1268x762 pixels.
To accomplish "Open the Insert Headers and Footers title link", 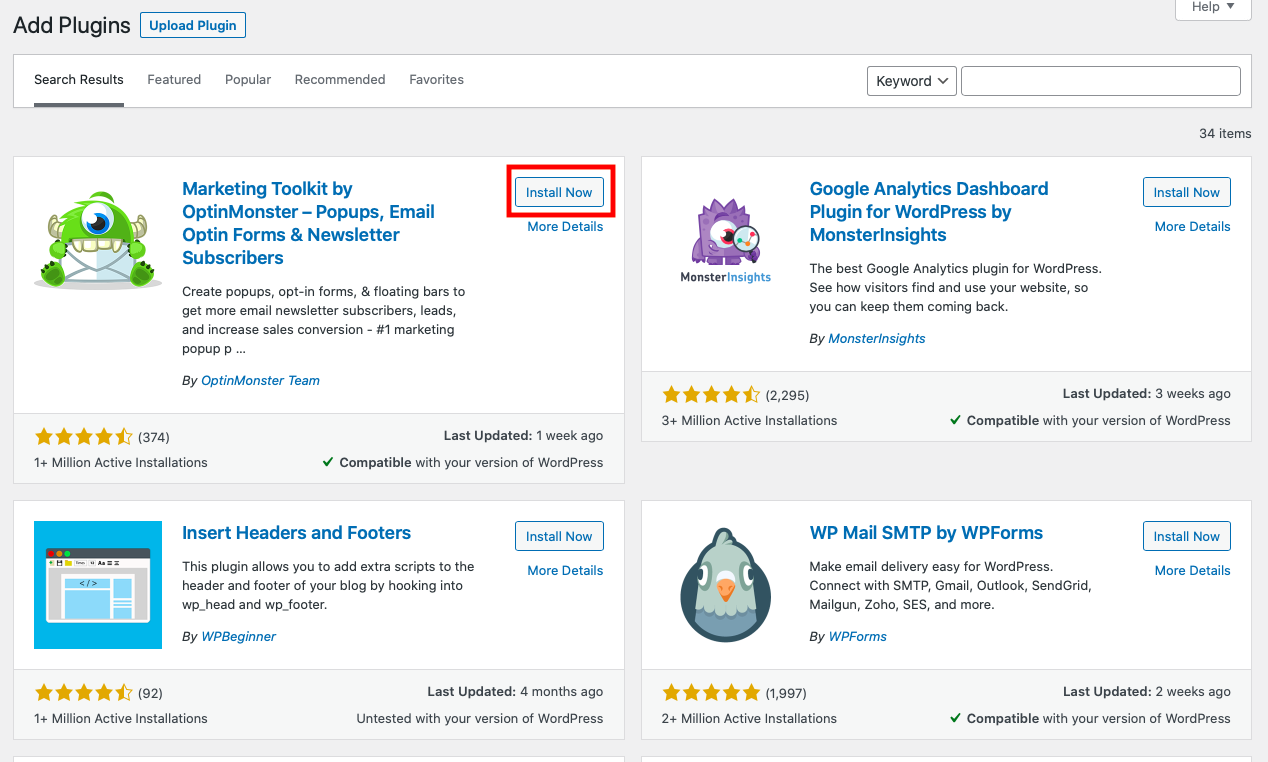I will coord(296,533).
